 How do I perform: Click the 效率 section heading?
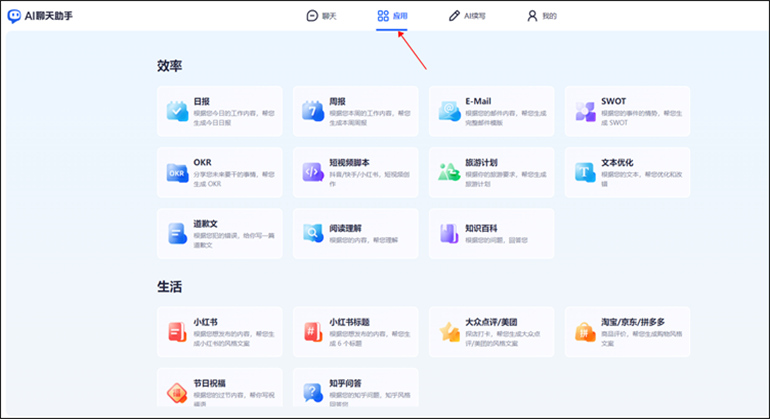(169, 66)
